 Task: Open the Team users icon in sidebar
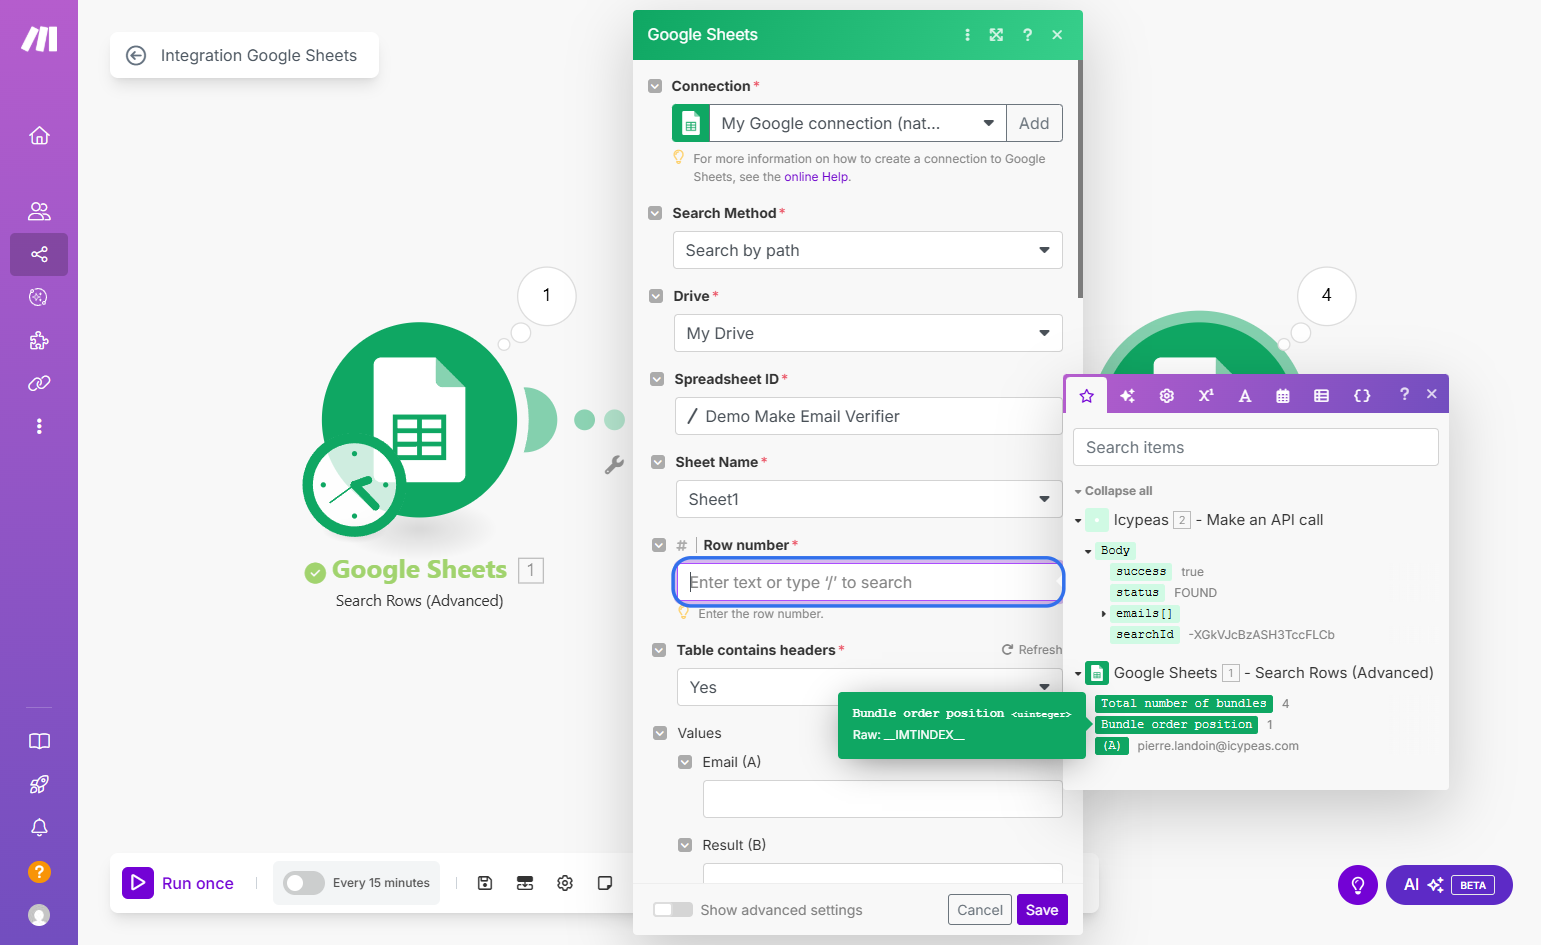coord(39,211)
